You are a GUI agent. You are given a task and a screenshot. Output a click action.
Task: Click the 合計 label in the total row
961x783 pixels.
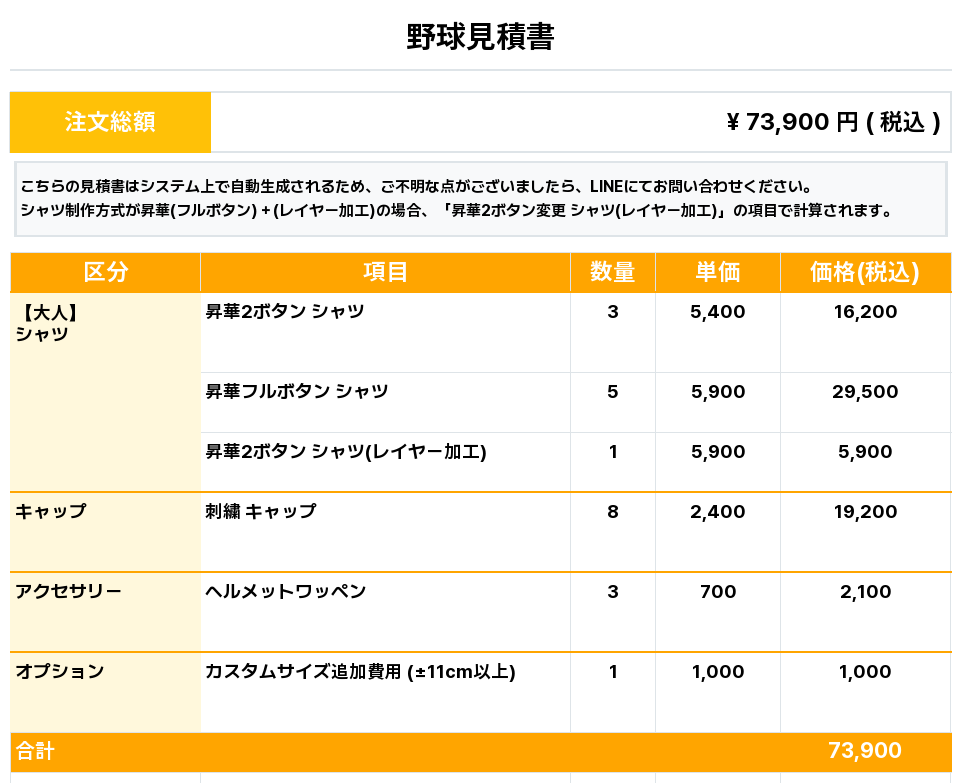(x=35, y=751)
